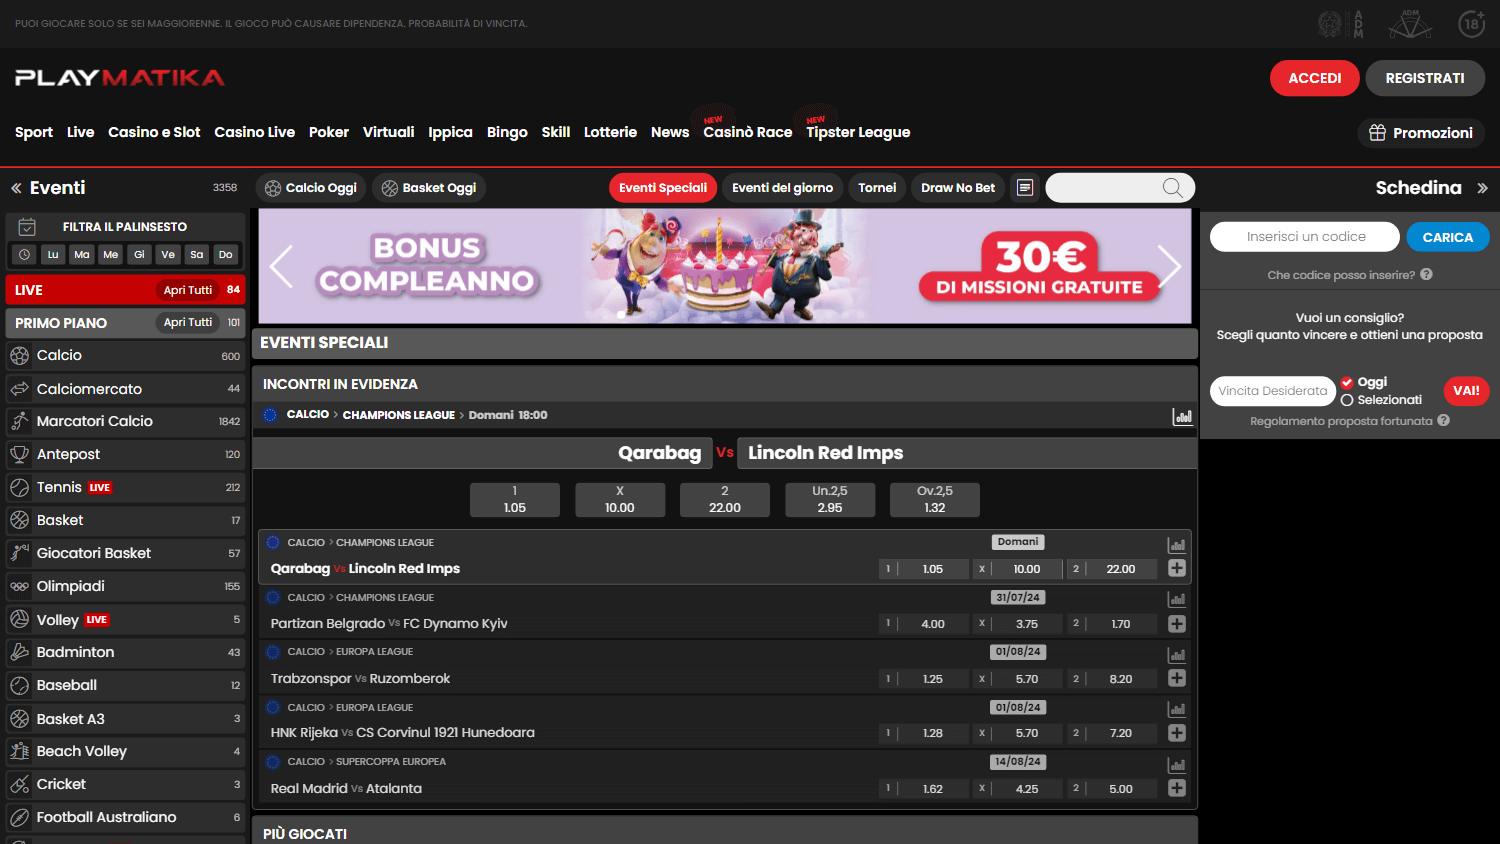
Task: Open the Calcio category in sidebar
Action: (x=125, y=356)
